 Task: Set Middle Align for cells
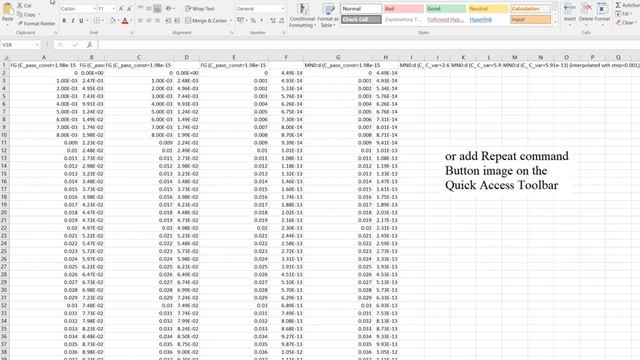[149, 9]
